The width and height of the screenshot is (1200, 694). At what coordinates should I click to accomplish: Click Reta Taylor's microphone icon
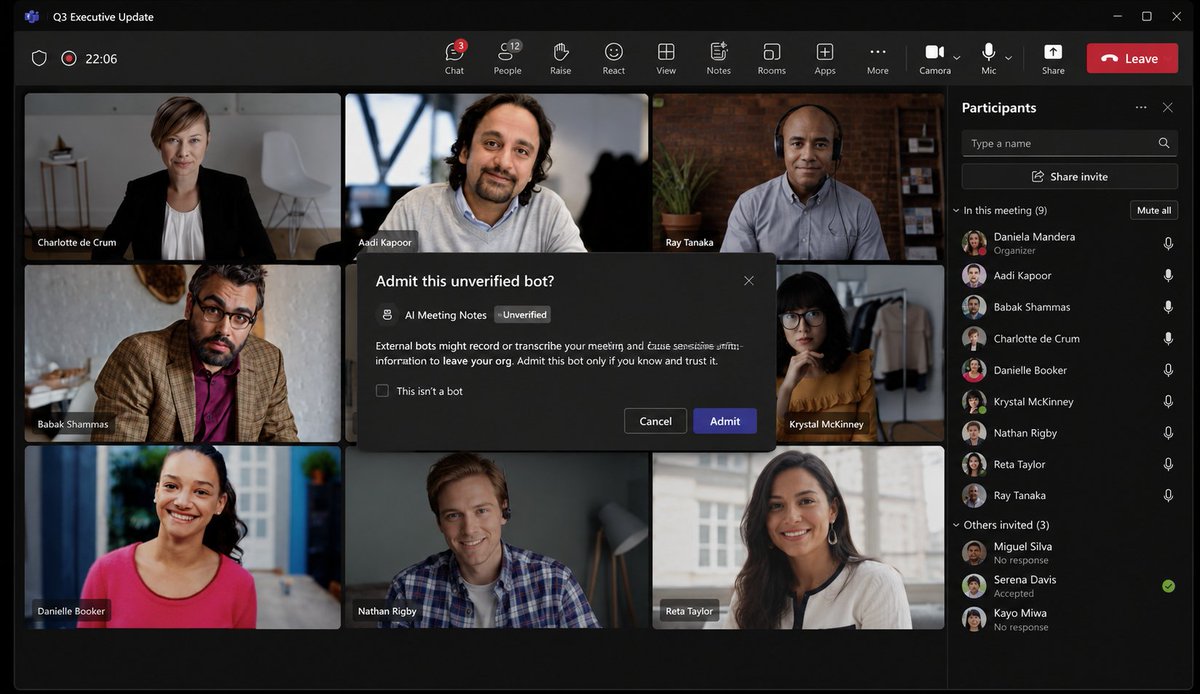tap(1168, 464)
